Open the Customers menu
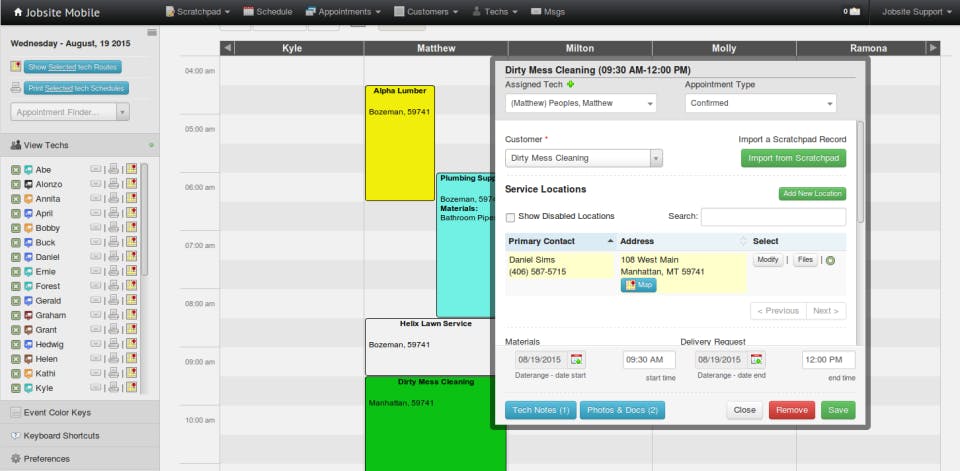 tap(426, 12)
